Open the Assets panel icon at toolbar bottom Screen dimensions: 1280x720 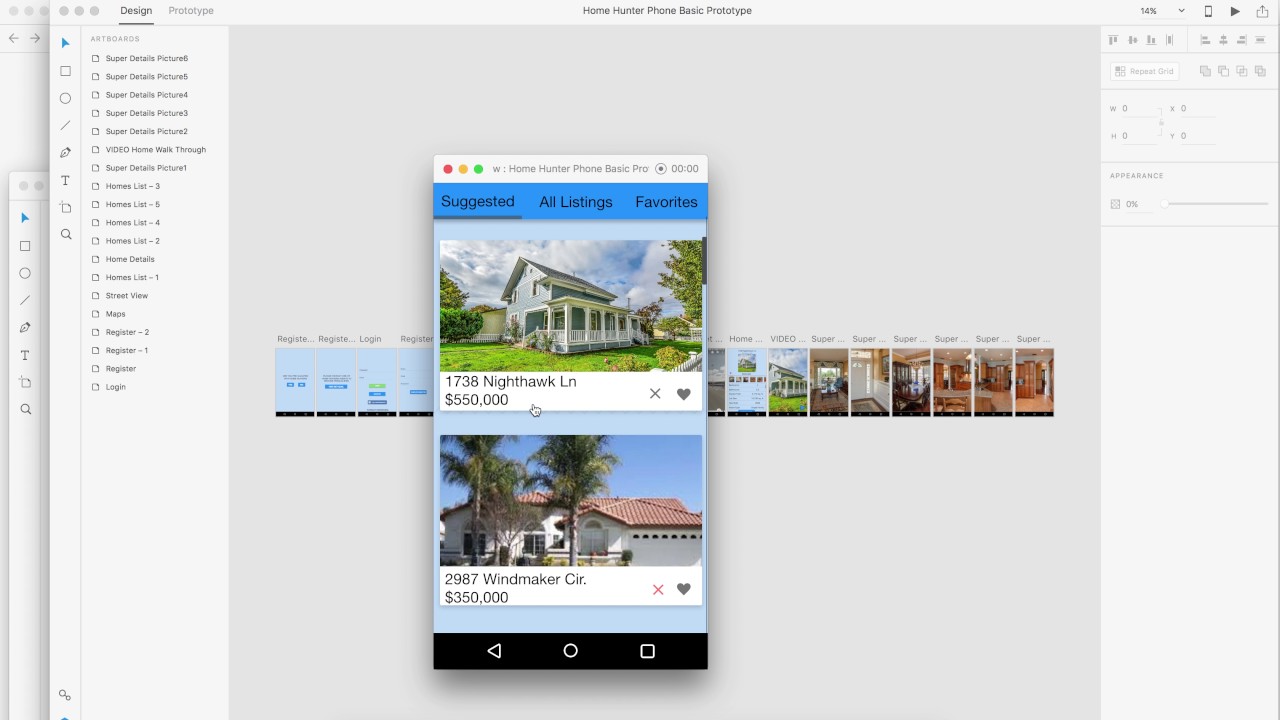(x=65, y=695)
